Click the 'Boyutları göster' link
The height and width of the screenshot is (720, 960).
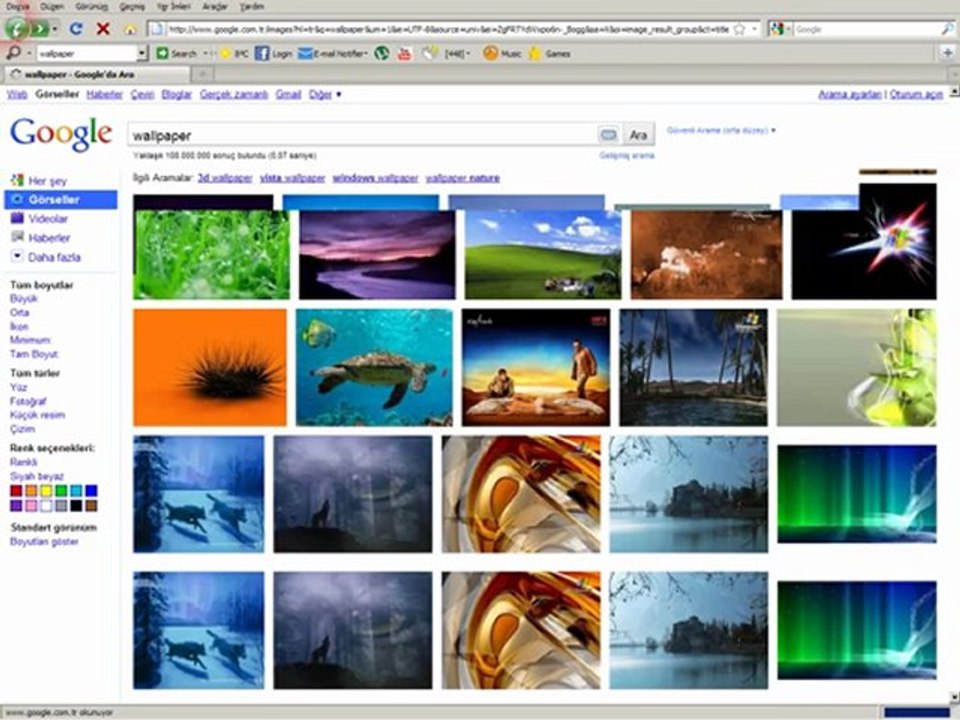(x=44, y=542)
